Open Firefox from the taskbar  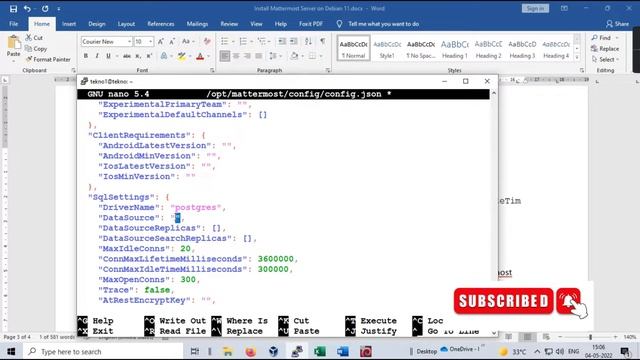tap(251, 351)
